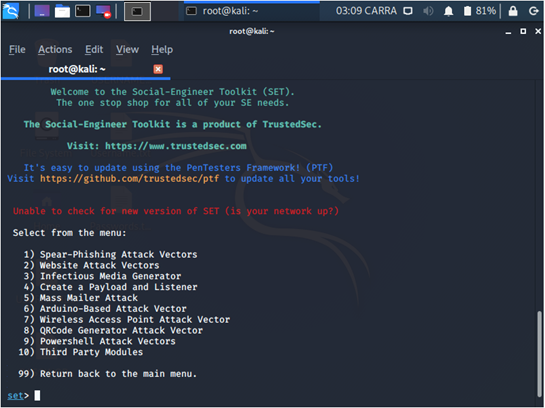
Task: Click the red 'Unable to check' warning text
Action: 176,211
